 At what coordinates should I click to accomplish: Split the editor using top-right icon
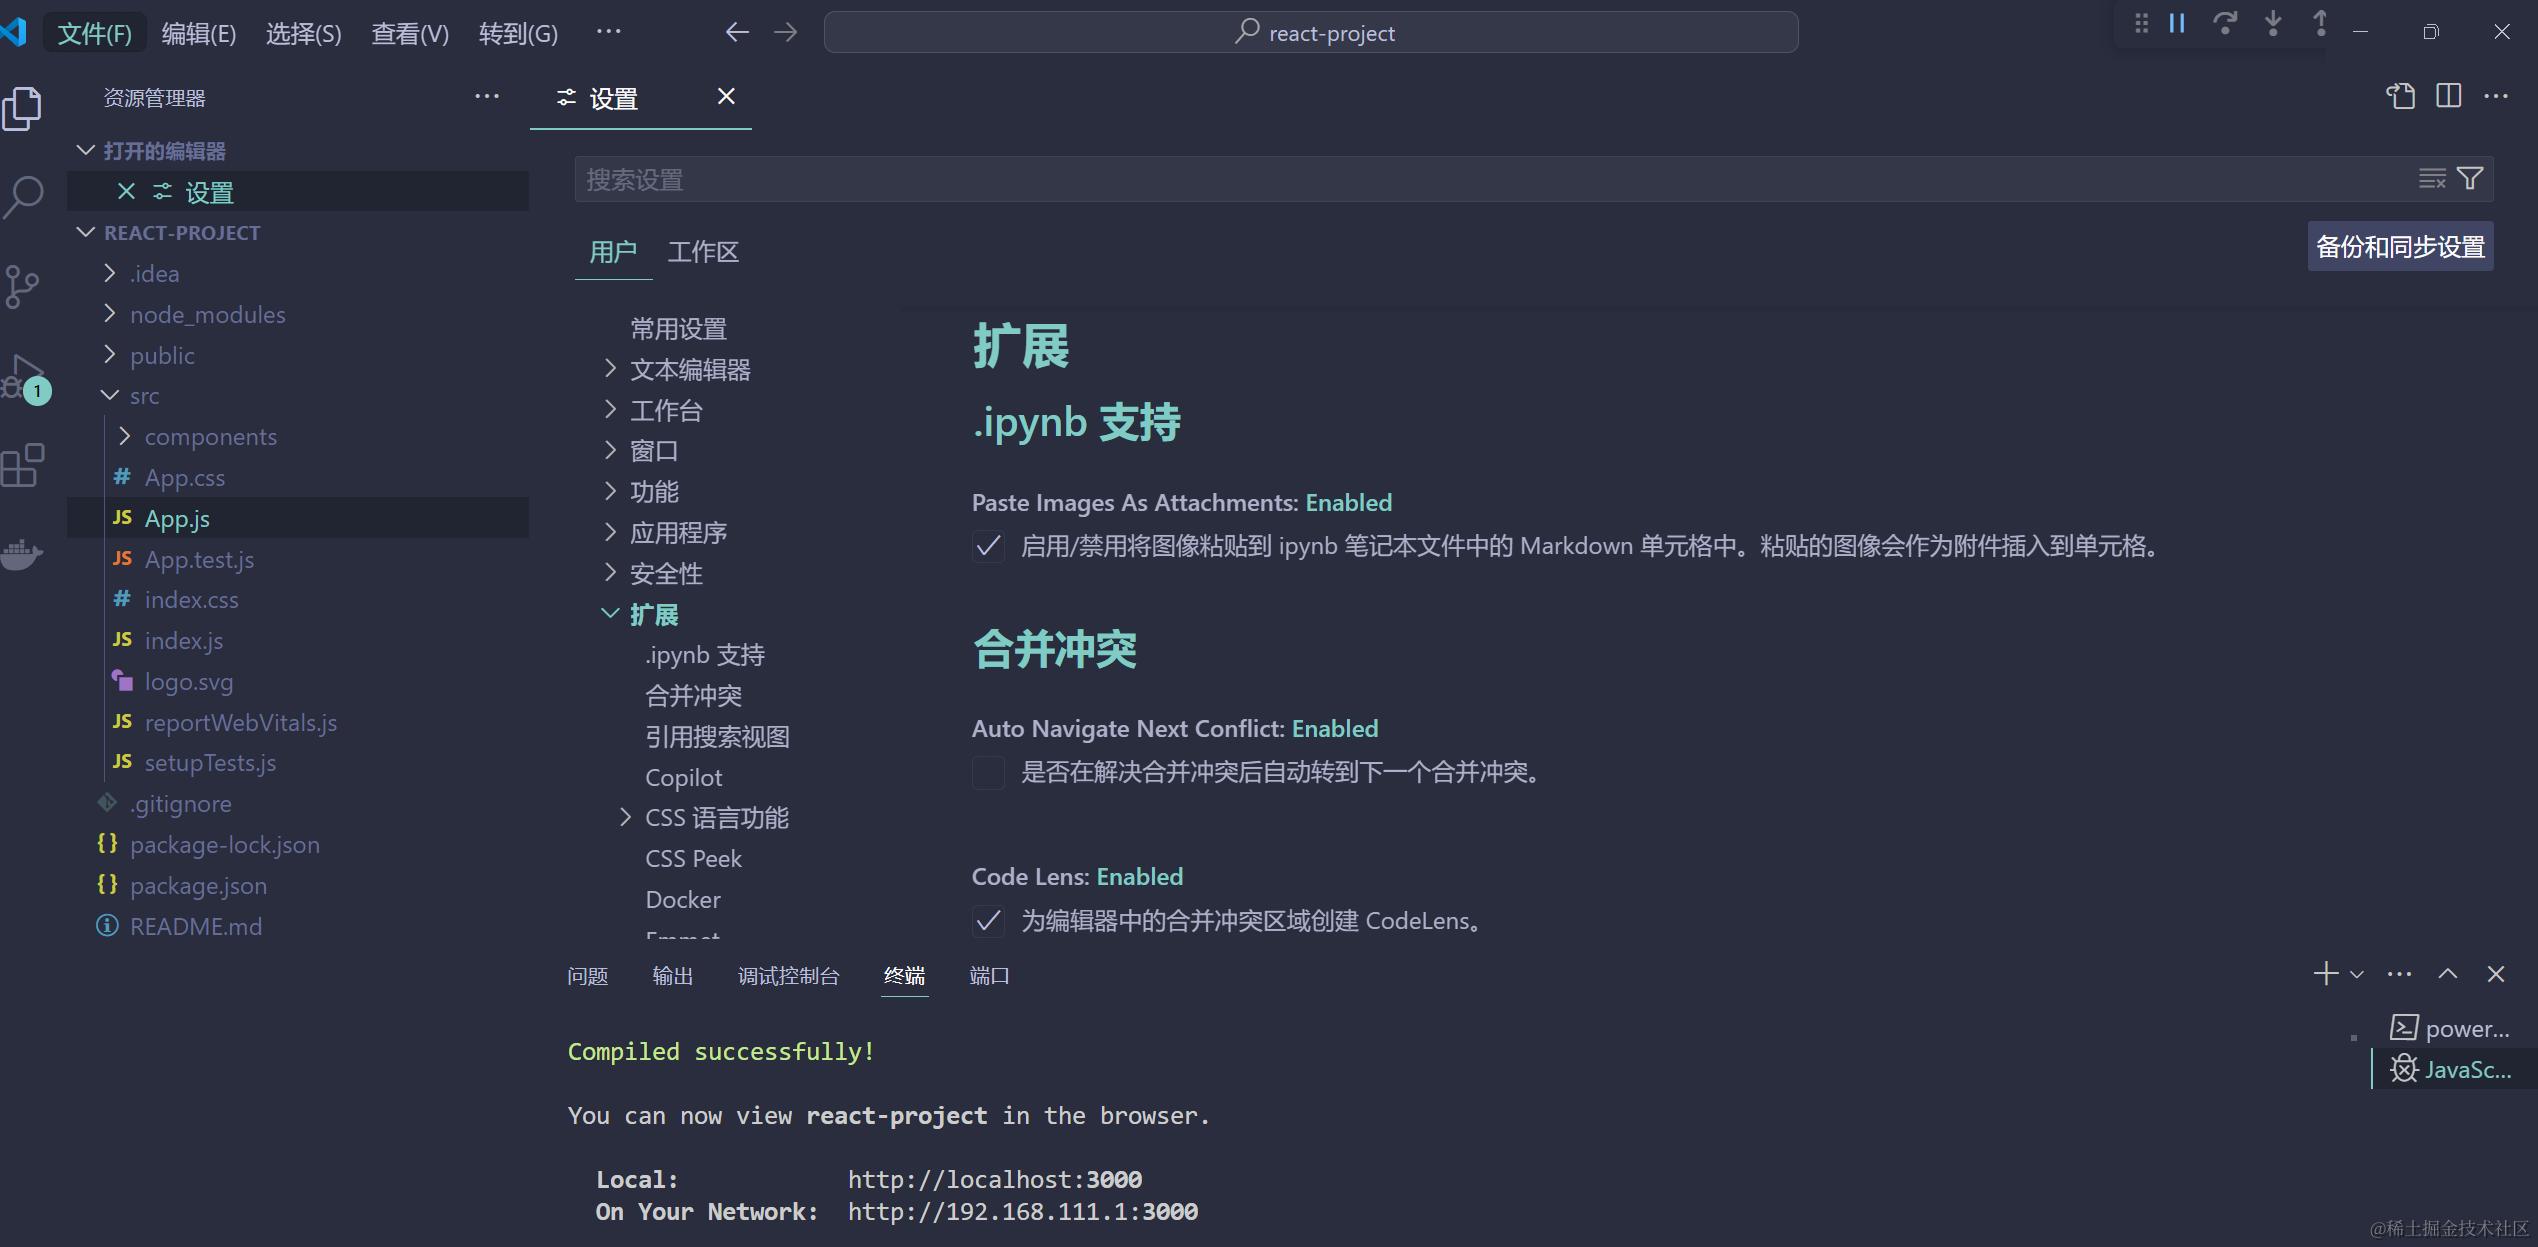pyautogui.click(x=2449, y=95)
